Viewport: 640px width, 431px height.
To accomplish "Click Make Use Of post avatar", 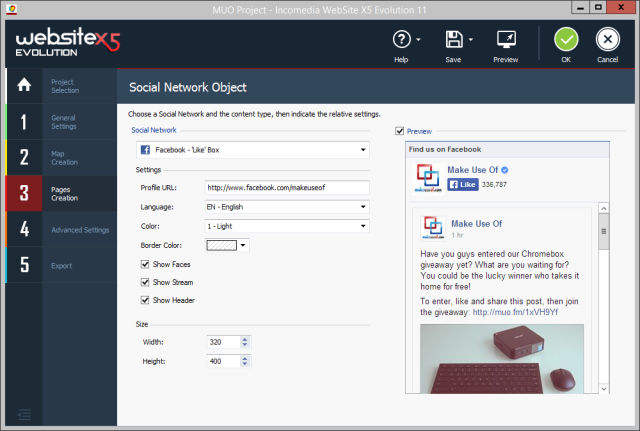I will click(433, 228).
